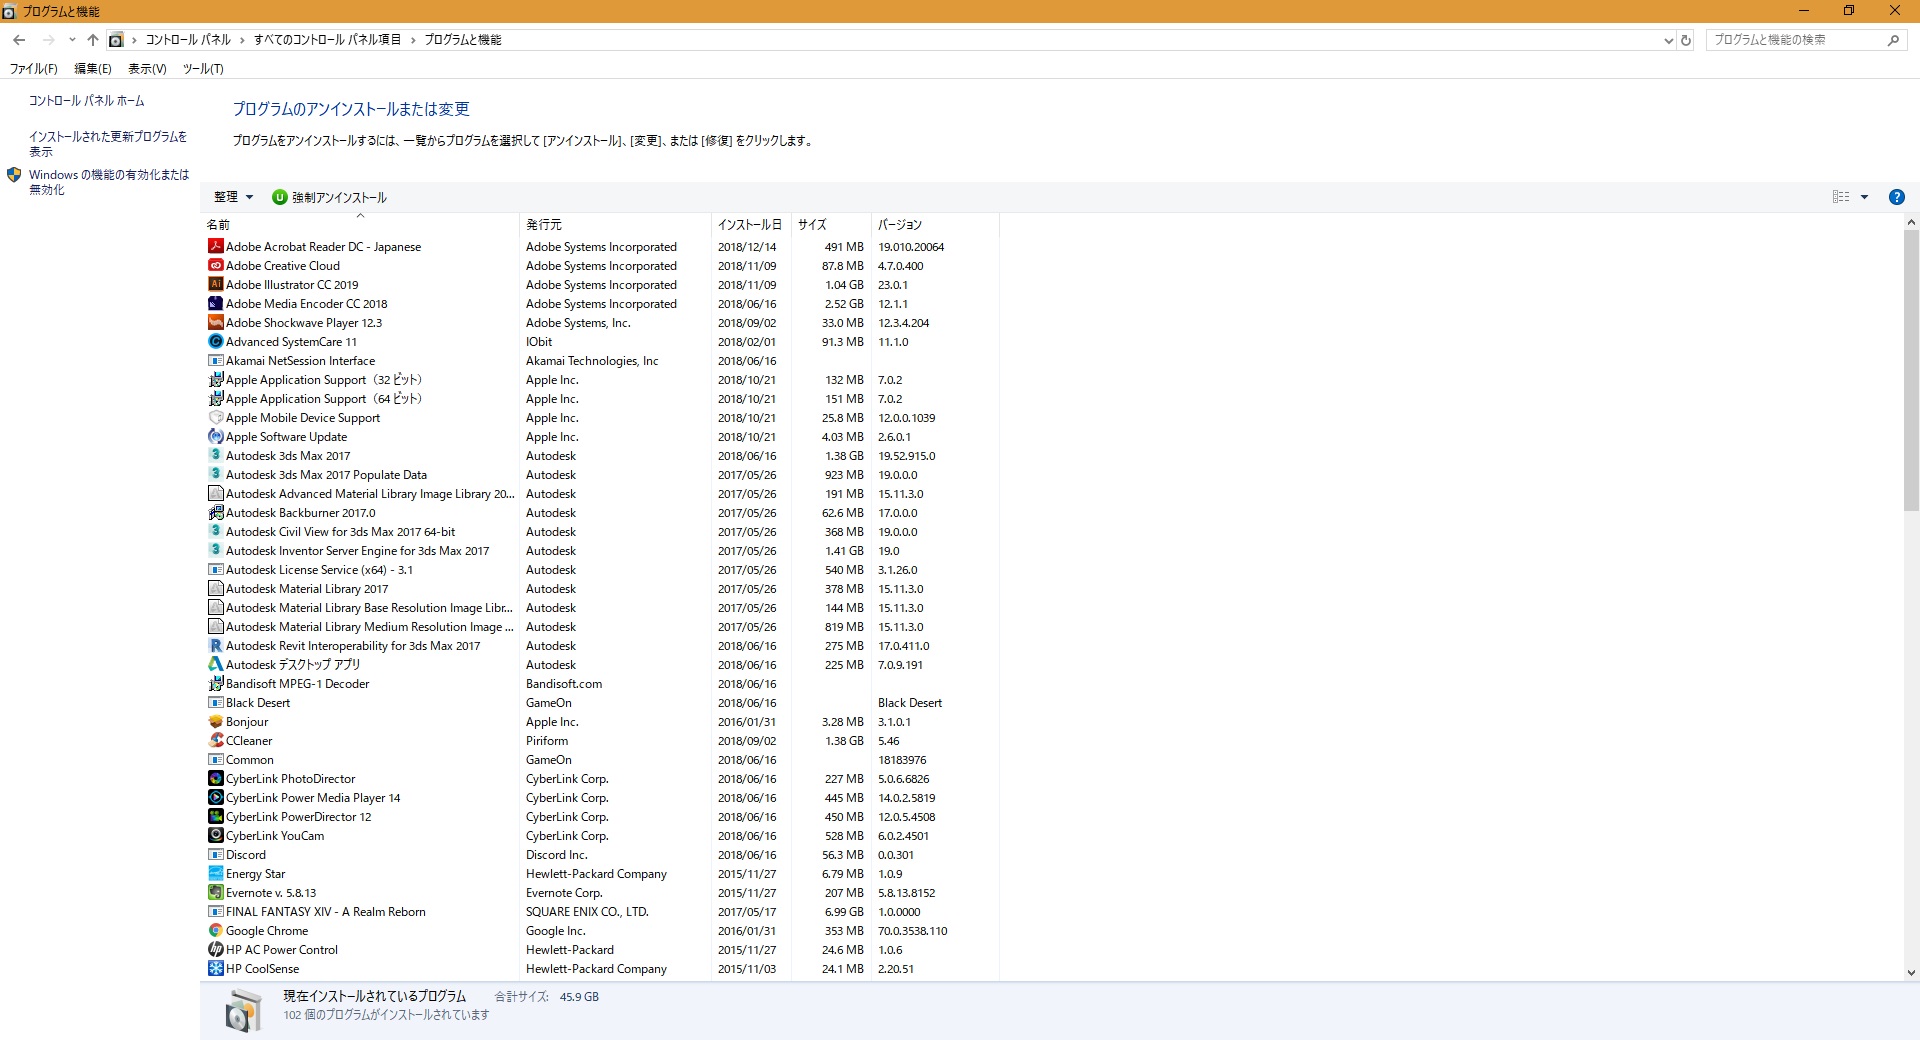Click 強制アンインストール toolbar button
1920x1040 pixels.
330,197
